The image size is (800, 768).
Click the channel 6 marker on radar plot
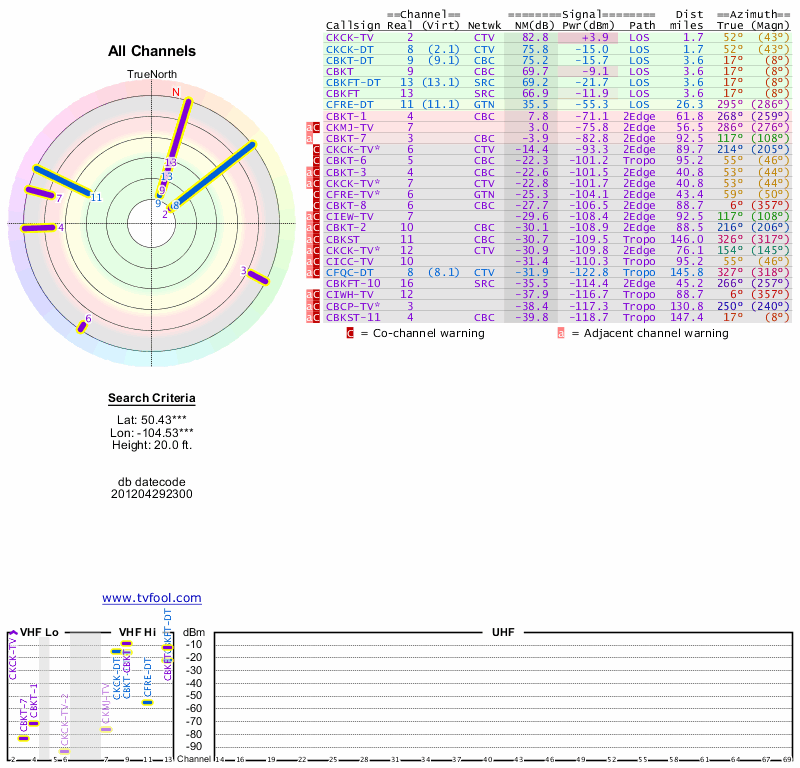[81, 327]
